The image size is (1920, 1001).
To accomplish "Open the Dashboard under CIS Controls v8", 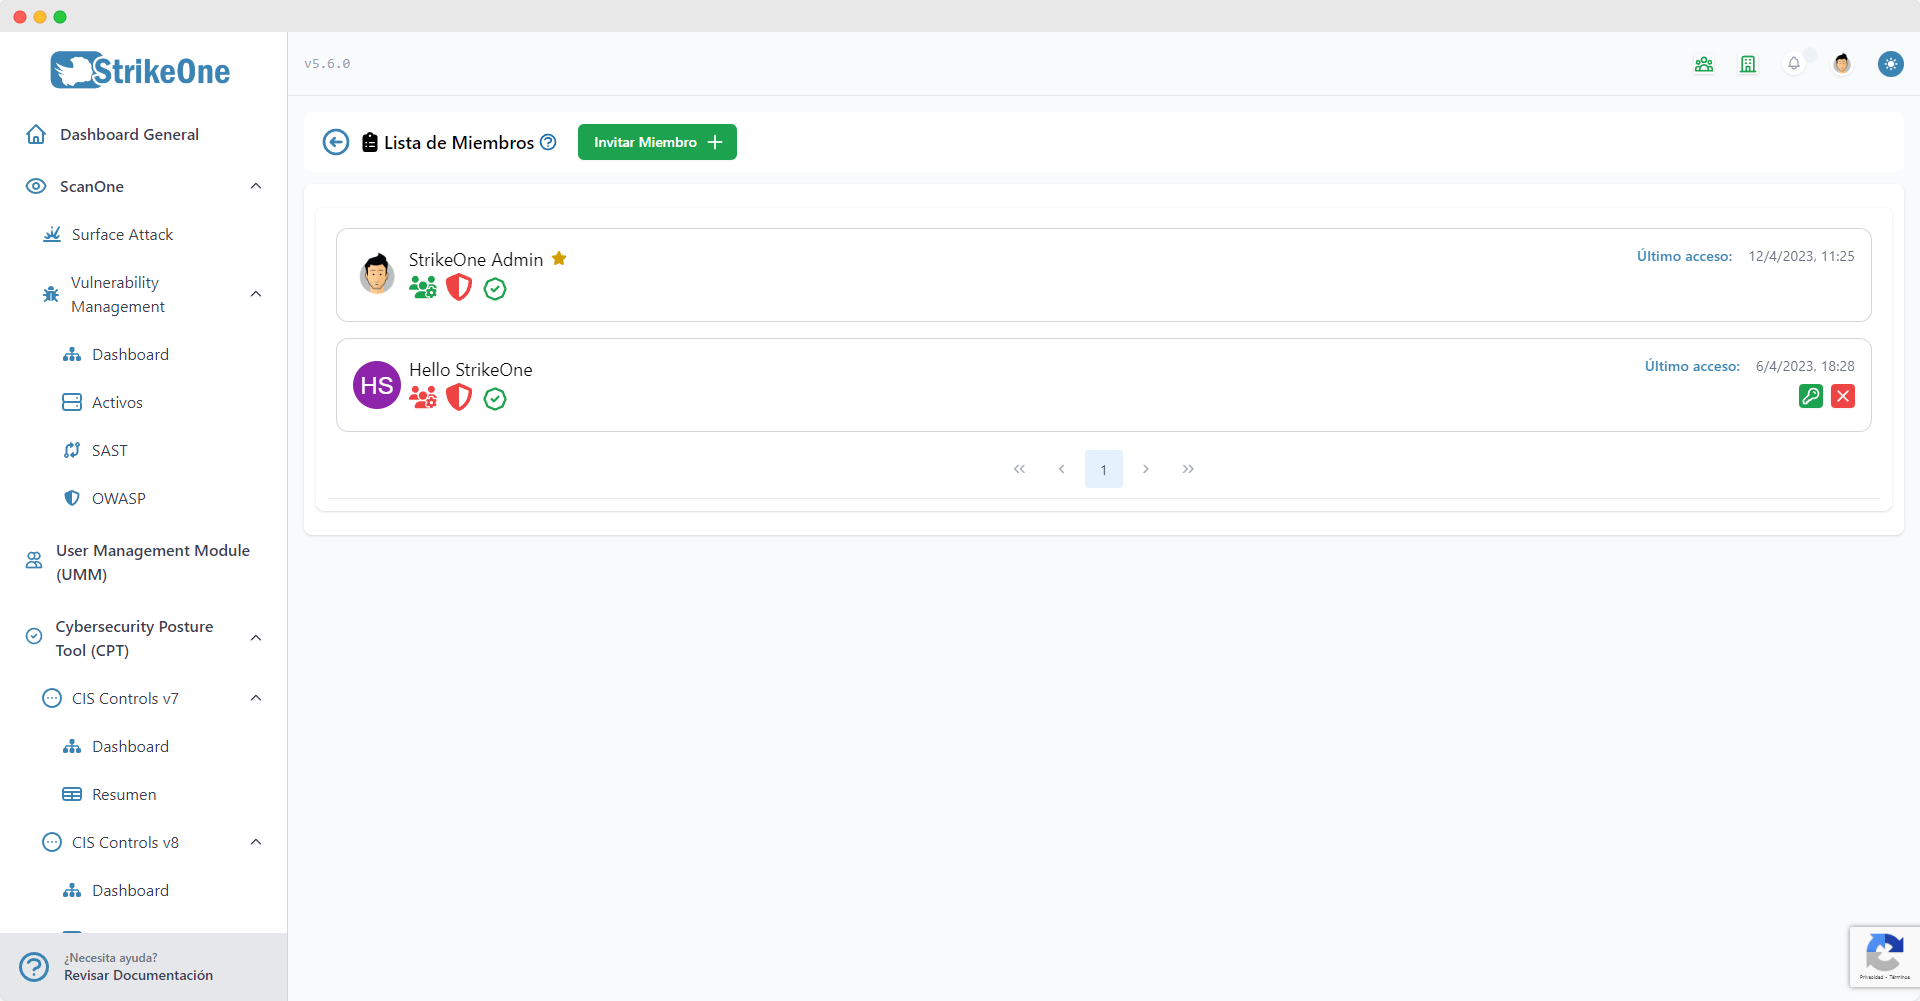I will pyautogui.click(x=130, y=890).
